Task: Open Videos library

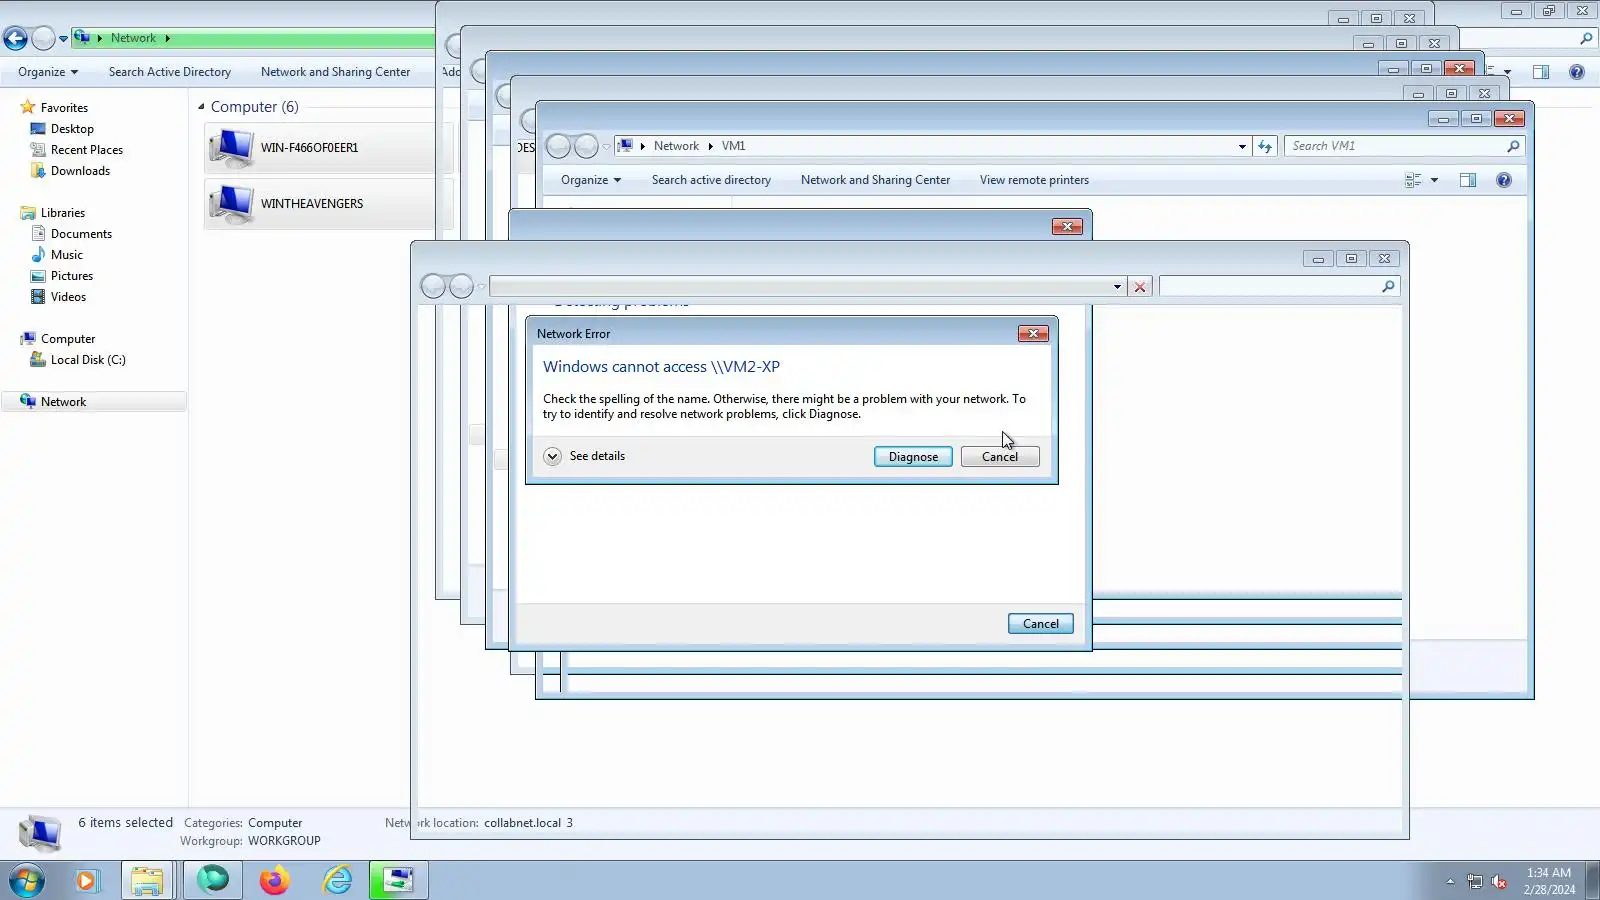Action: coord(68,297)
